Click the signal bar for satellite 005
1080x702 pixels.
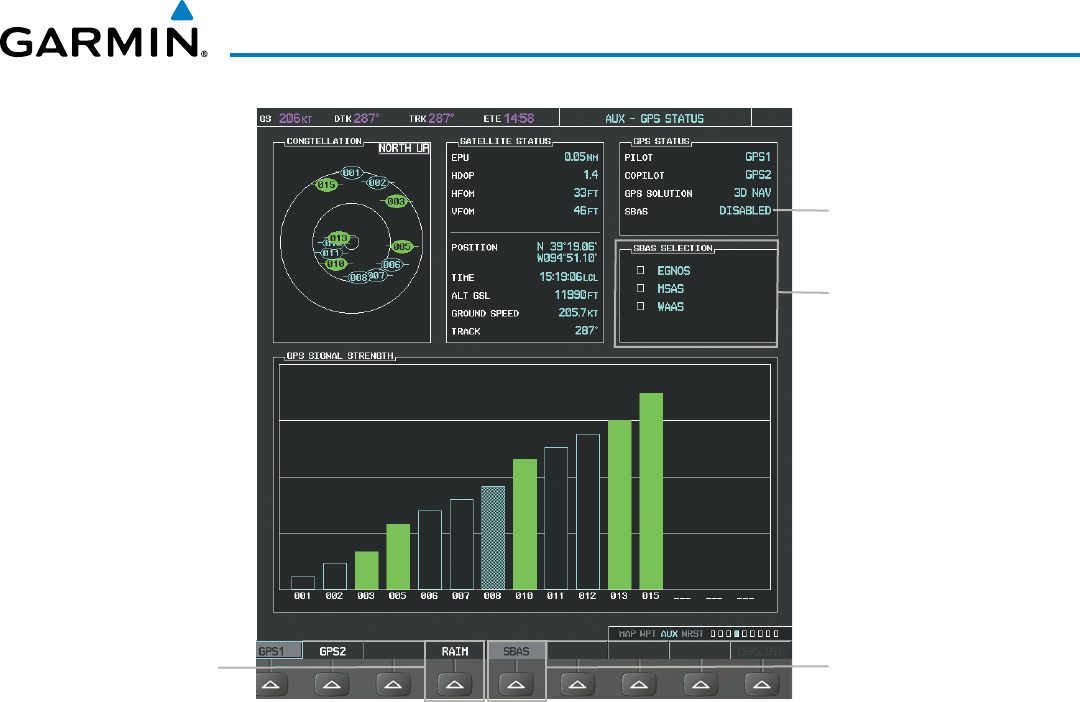398,557
